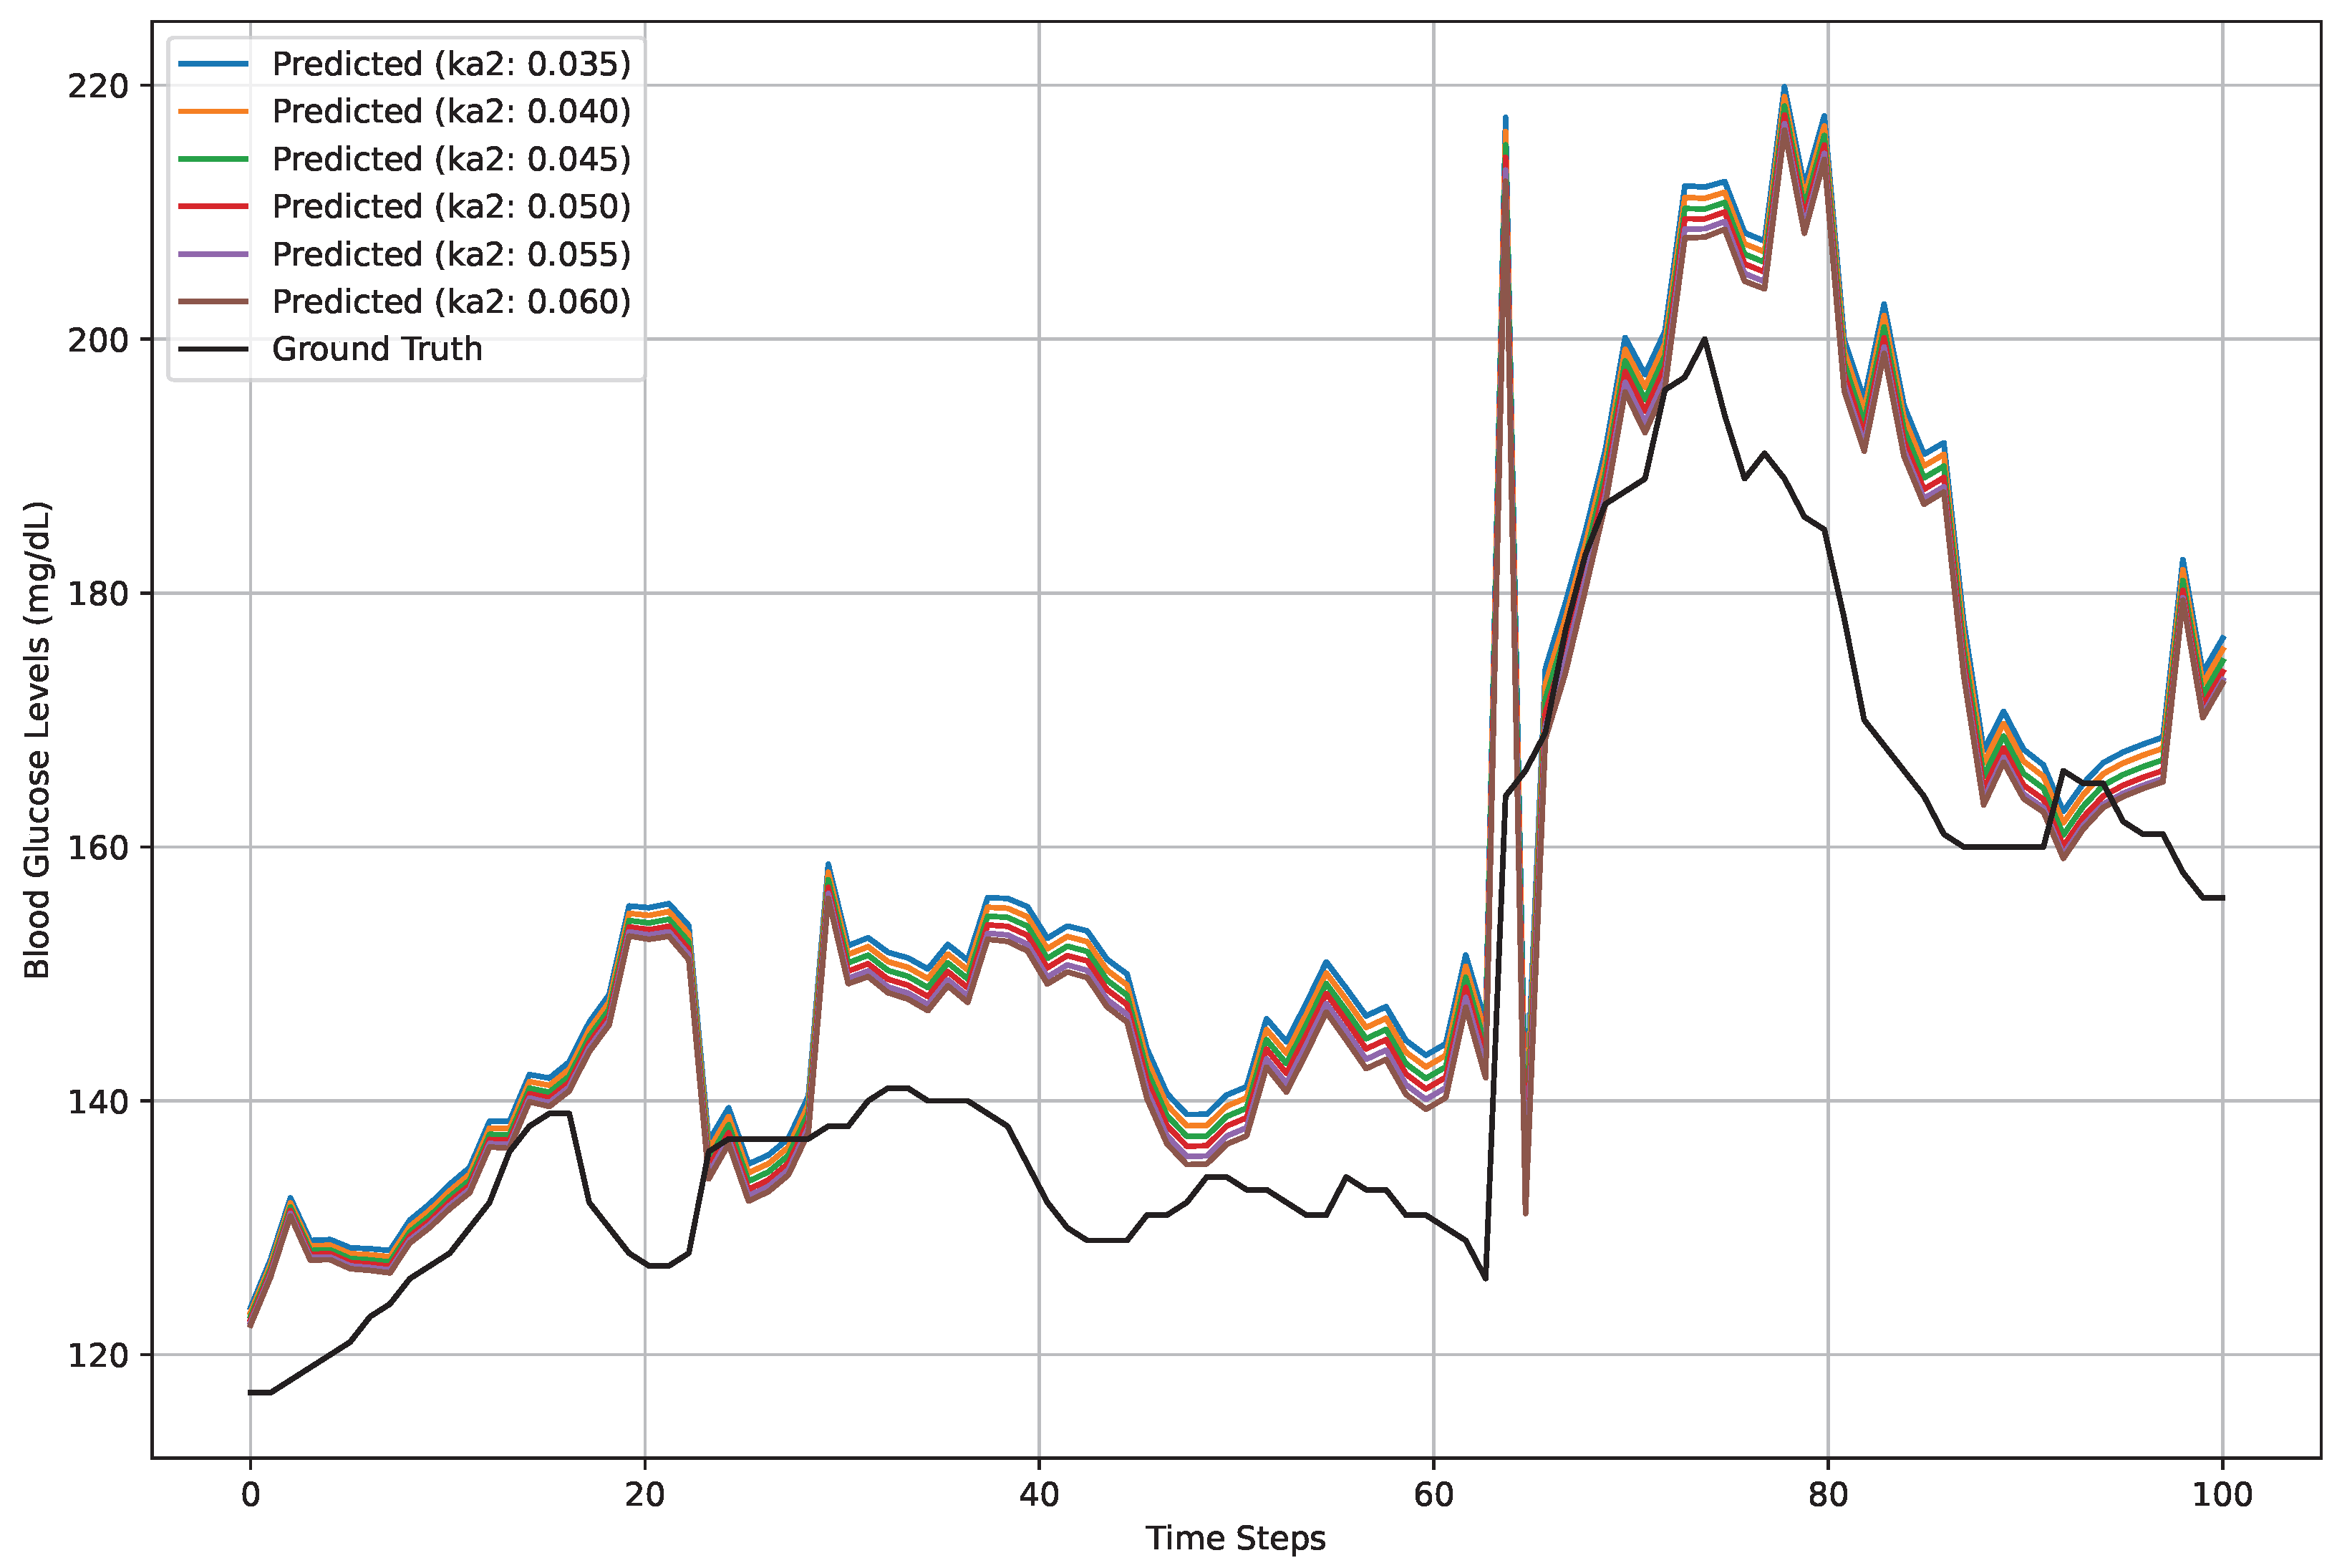The image size is (2342, 1568).
Task: Click the 160 y-axis tick label
Action: point(98,848)
